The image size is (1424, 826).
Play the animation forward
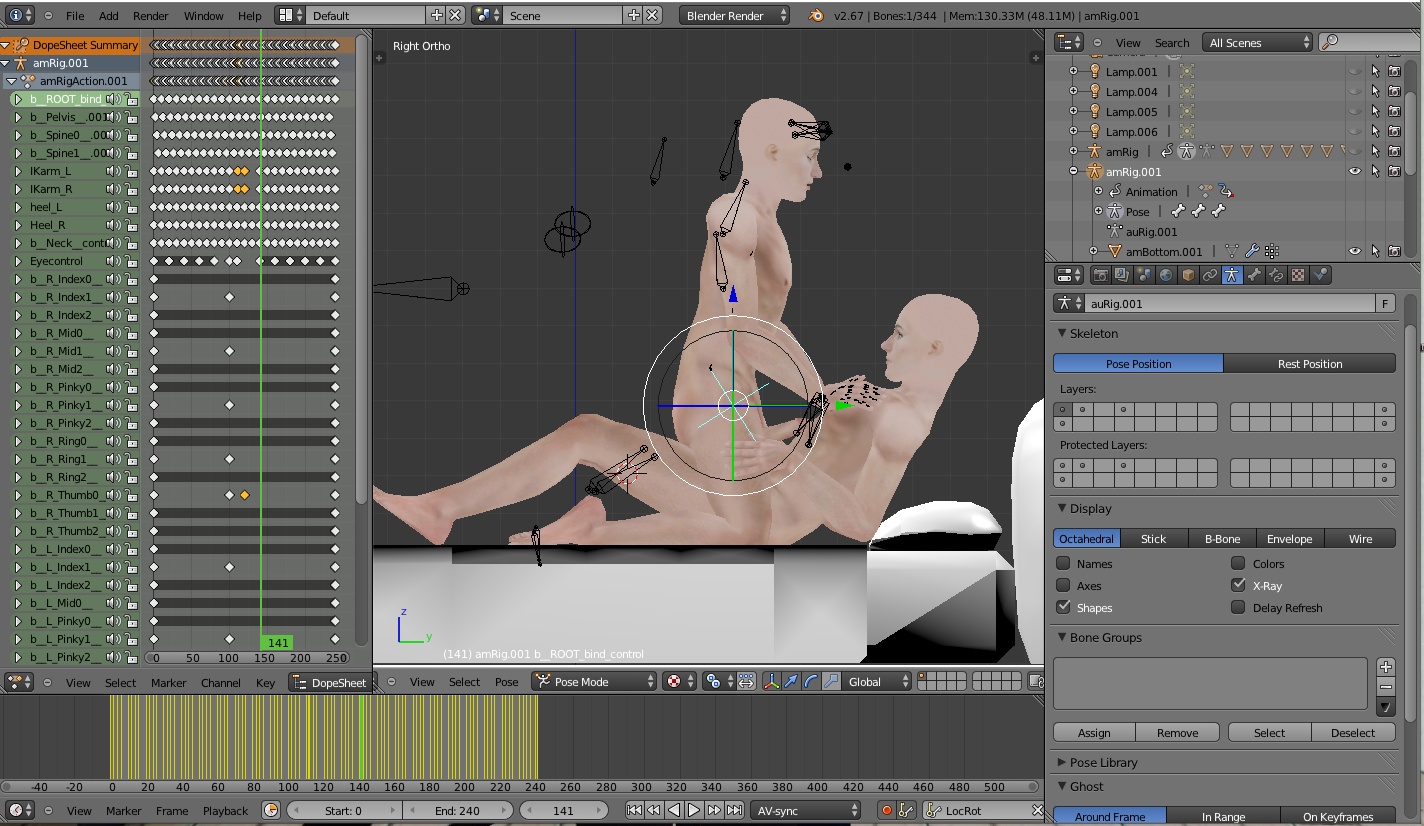[694, 810]
